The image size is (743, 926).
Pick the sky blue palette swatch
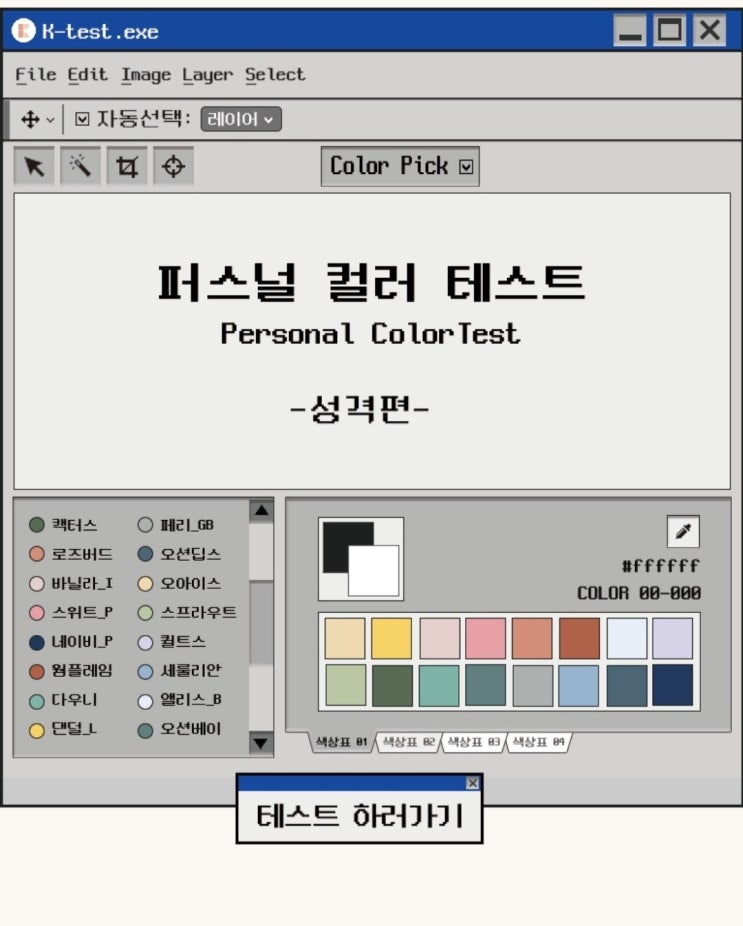pyautogui.click(x=579, y=686)
